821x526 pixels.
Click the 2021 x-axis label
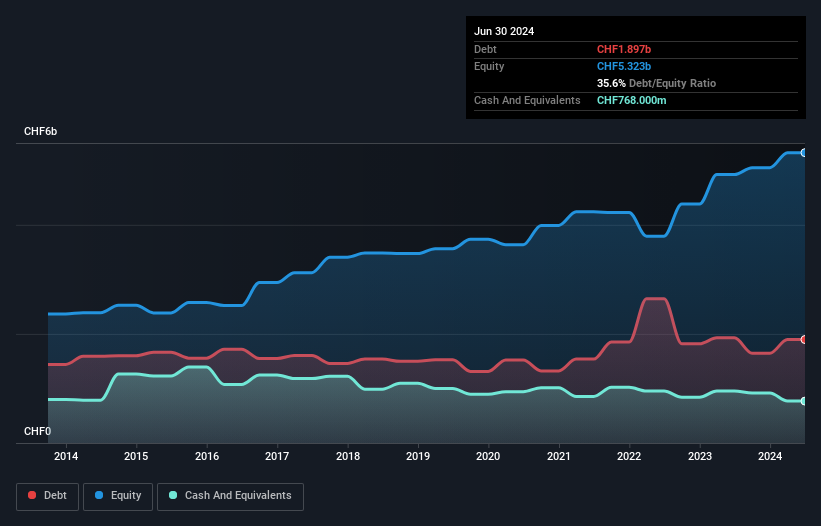coord(559,456)
